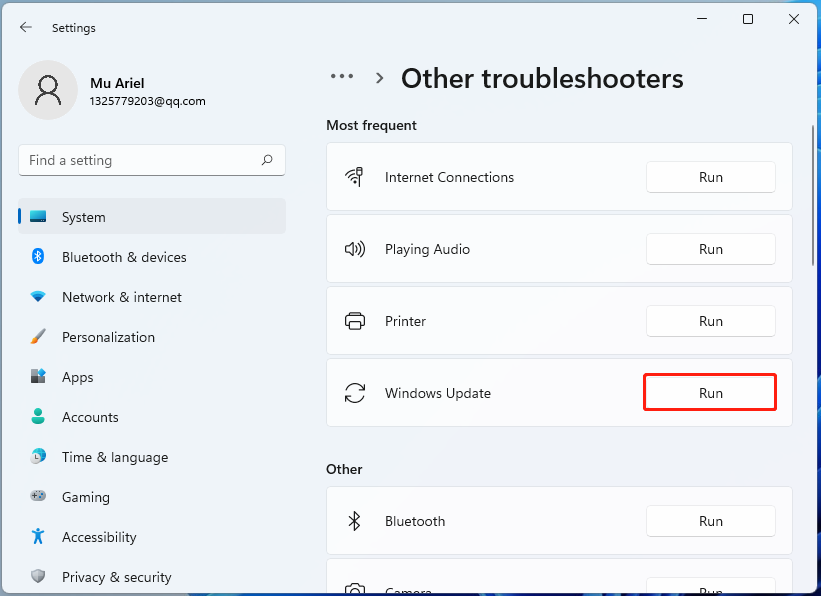Select Personalization in sidebar
The width and height of the screenshot is (821, 596).
[x=152, y=337]
